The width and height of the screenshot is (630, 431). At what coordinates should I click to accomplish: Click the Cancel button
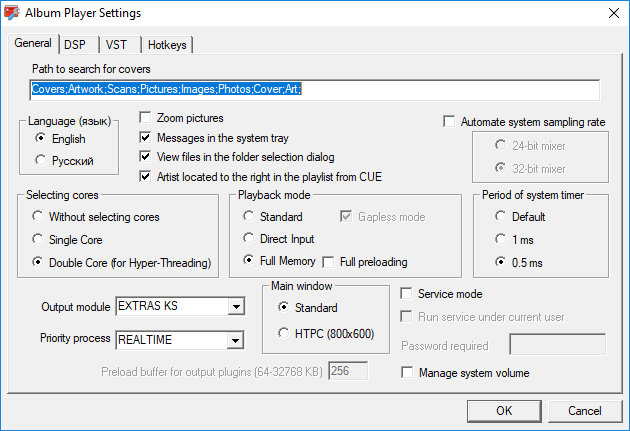(585, 411)
